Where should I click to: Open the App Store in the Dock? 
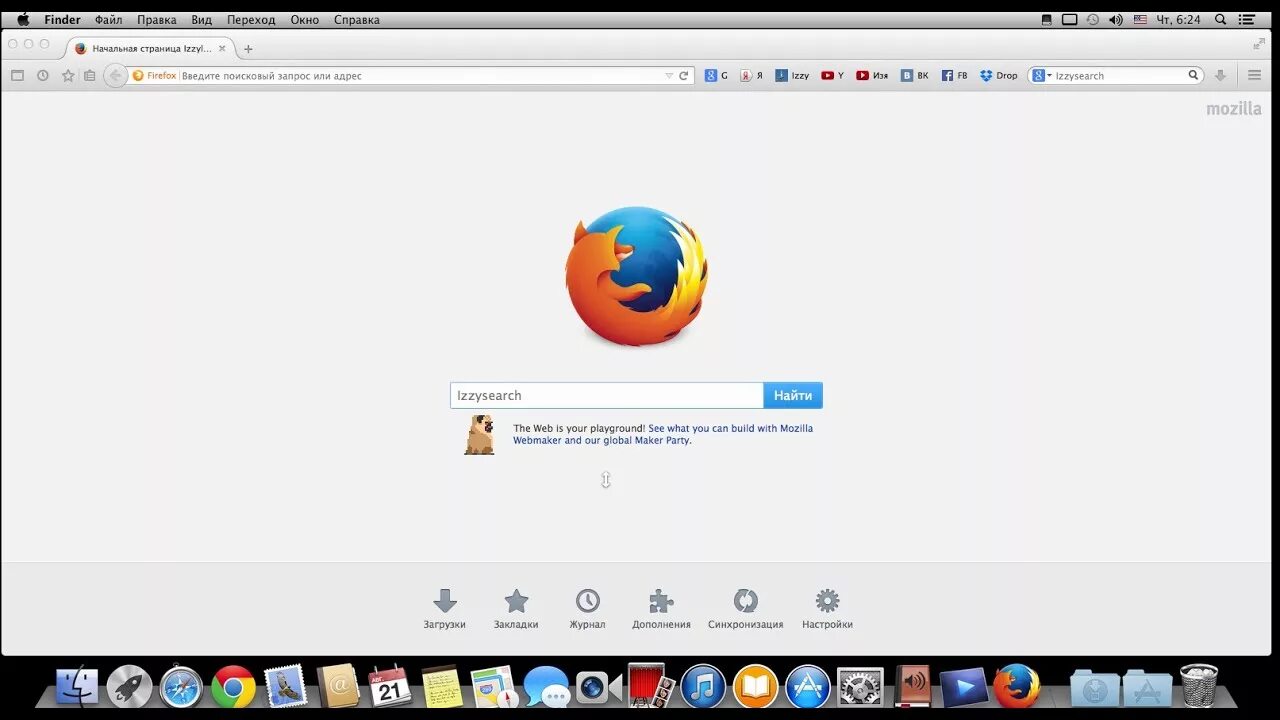(x=808, y=687)
